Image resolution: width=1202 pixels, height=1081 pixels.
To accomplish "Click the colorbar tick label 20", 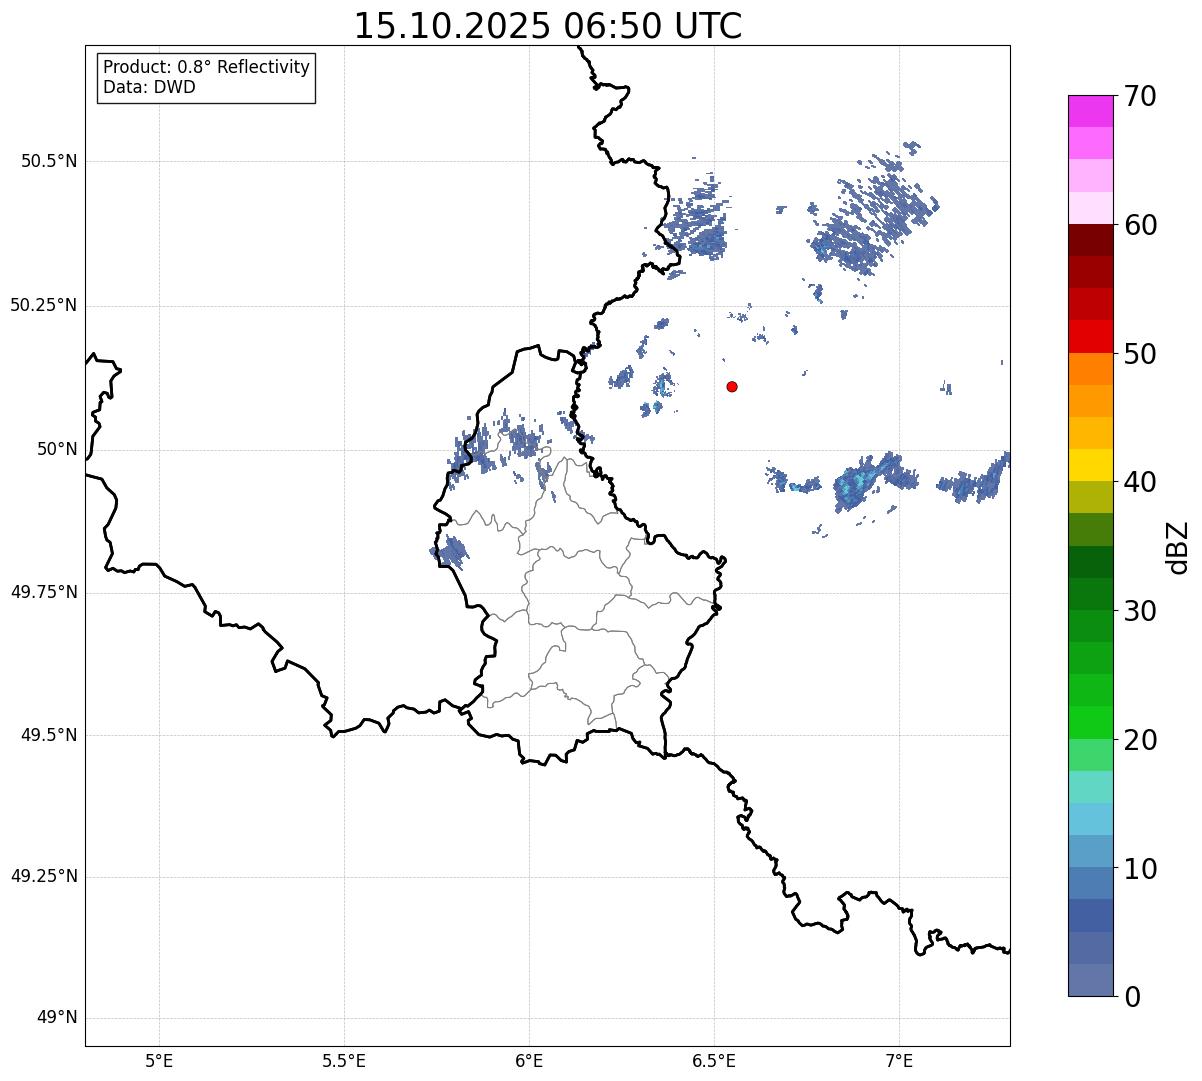I will [x=1140, y=740].
